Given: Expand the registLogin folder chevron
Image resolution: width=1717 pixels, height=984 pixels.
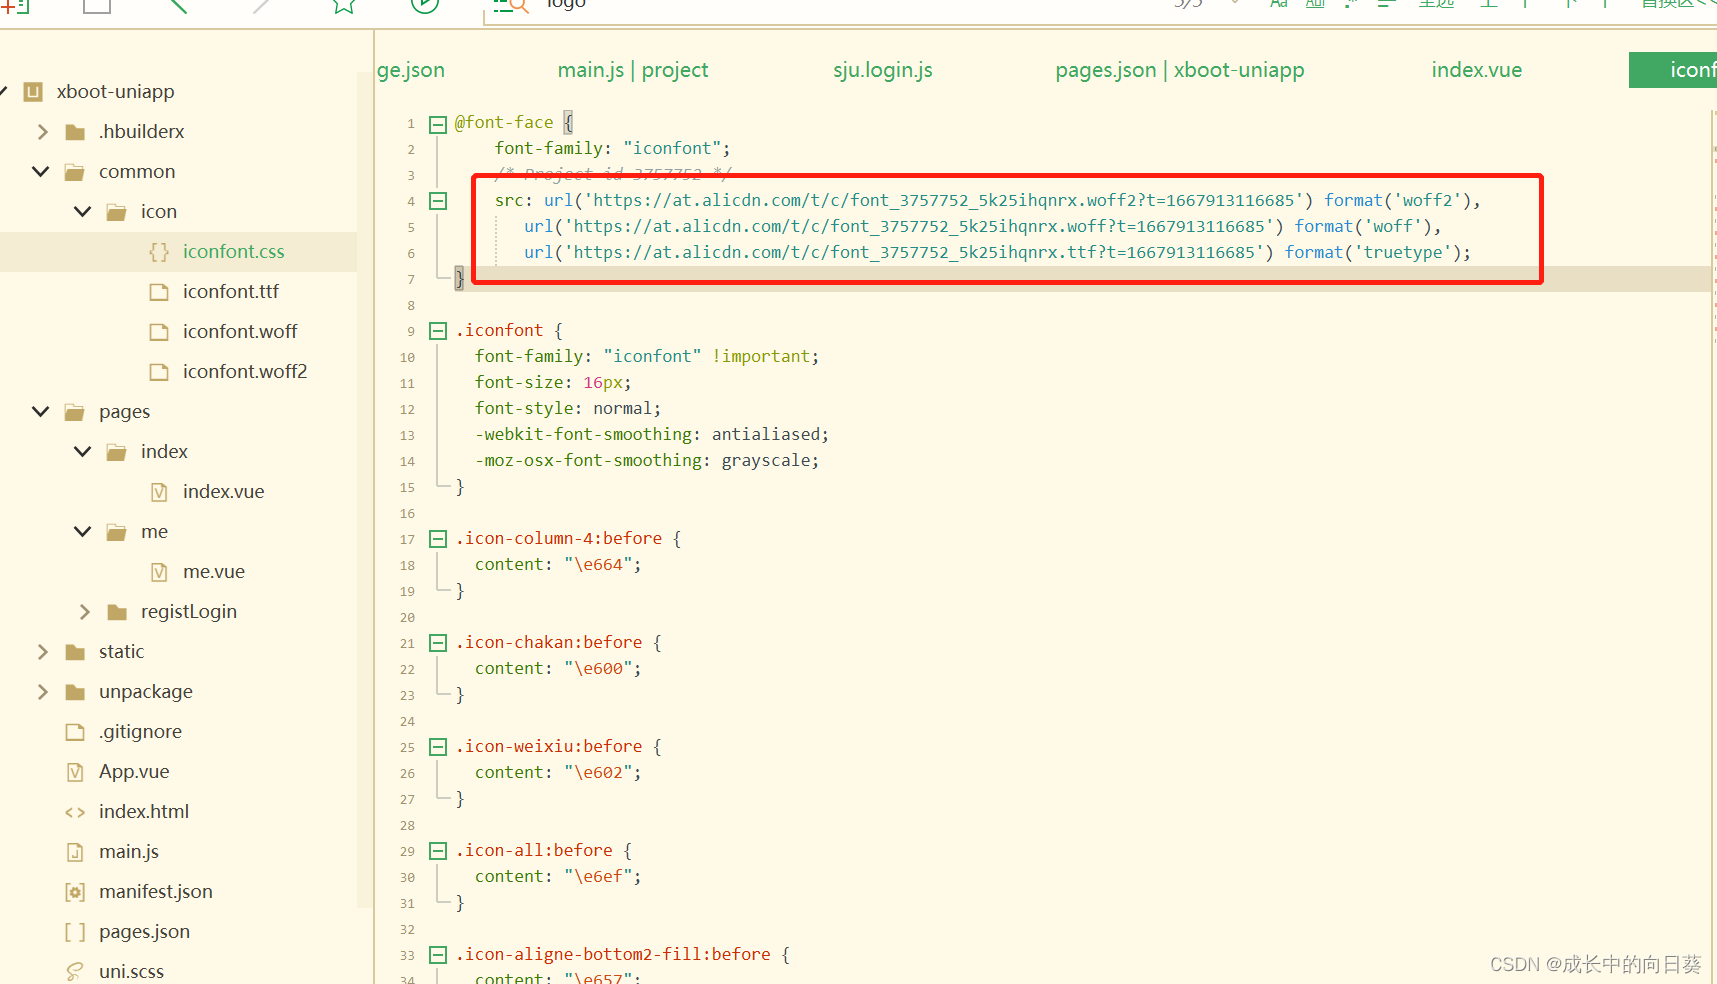Looking at the screenshot, I should pyautogui.click(x=84, y=612).
